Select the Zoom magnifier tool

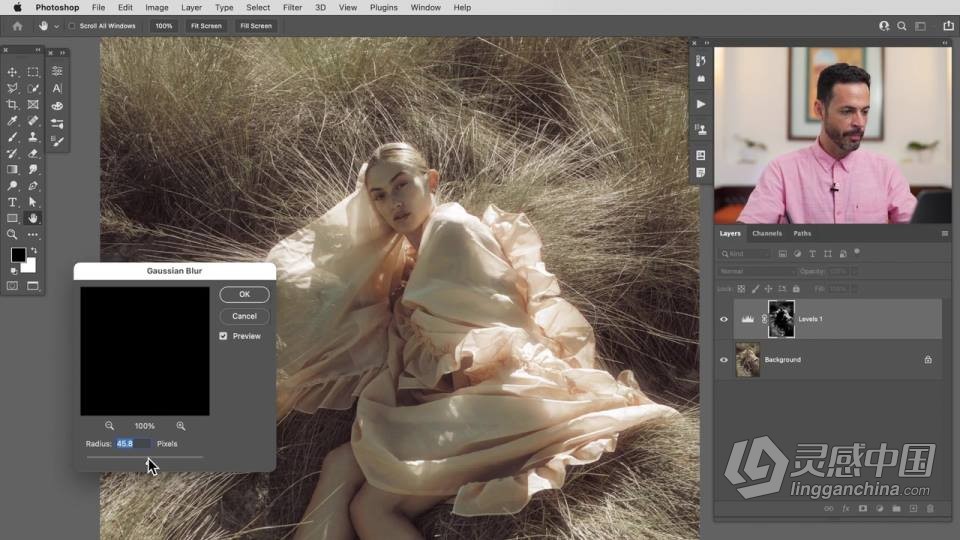12,234
